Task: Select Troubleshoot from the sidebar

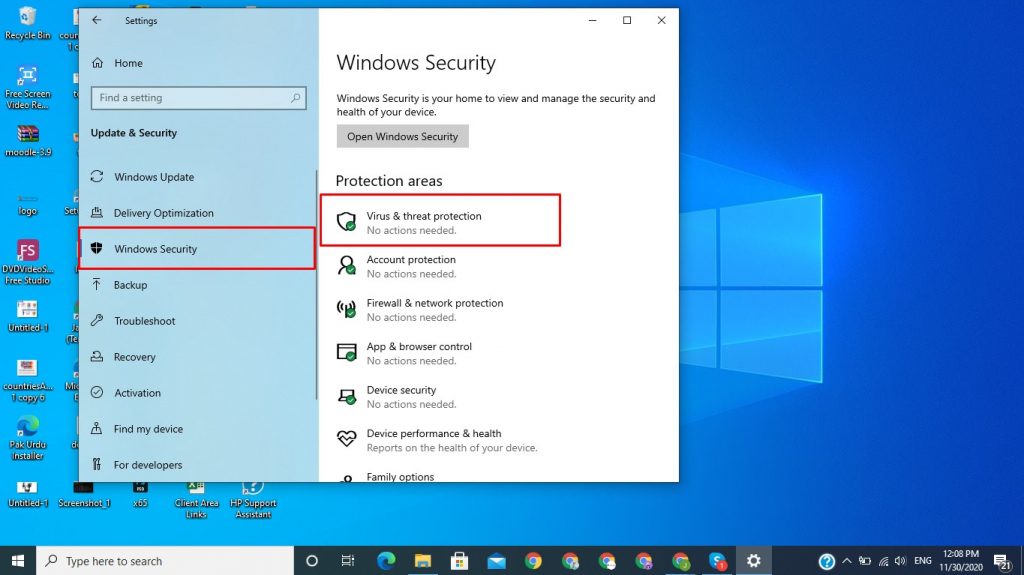Action: pyautogui.click(x=144, y=321)
